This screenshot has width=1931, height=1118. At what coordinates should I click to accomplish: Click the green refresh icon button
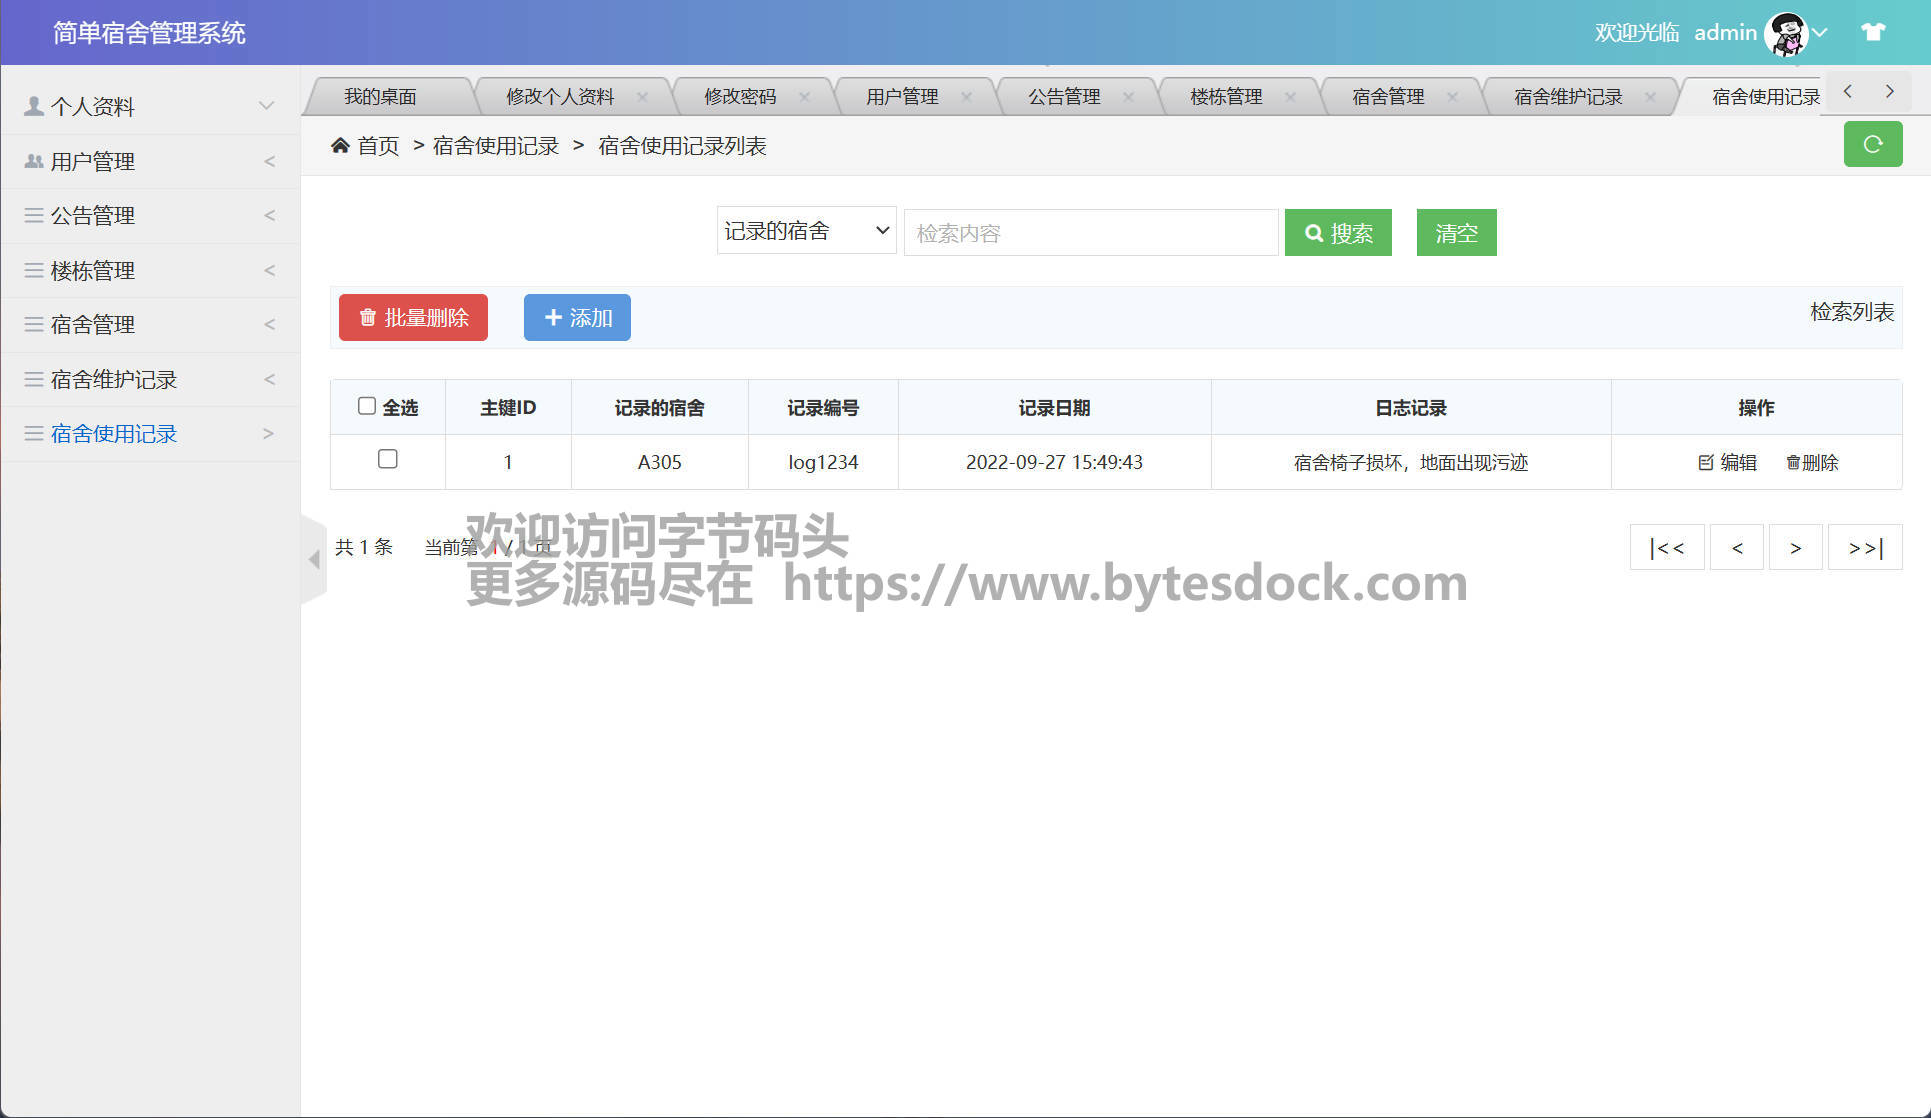pyautogui.click(x=1872, y=144)
